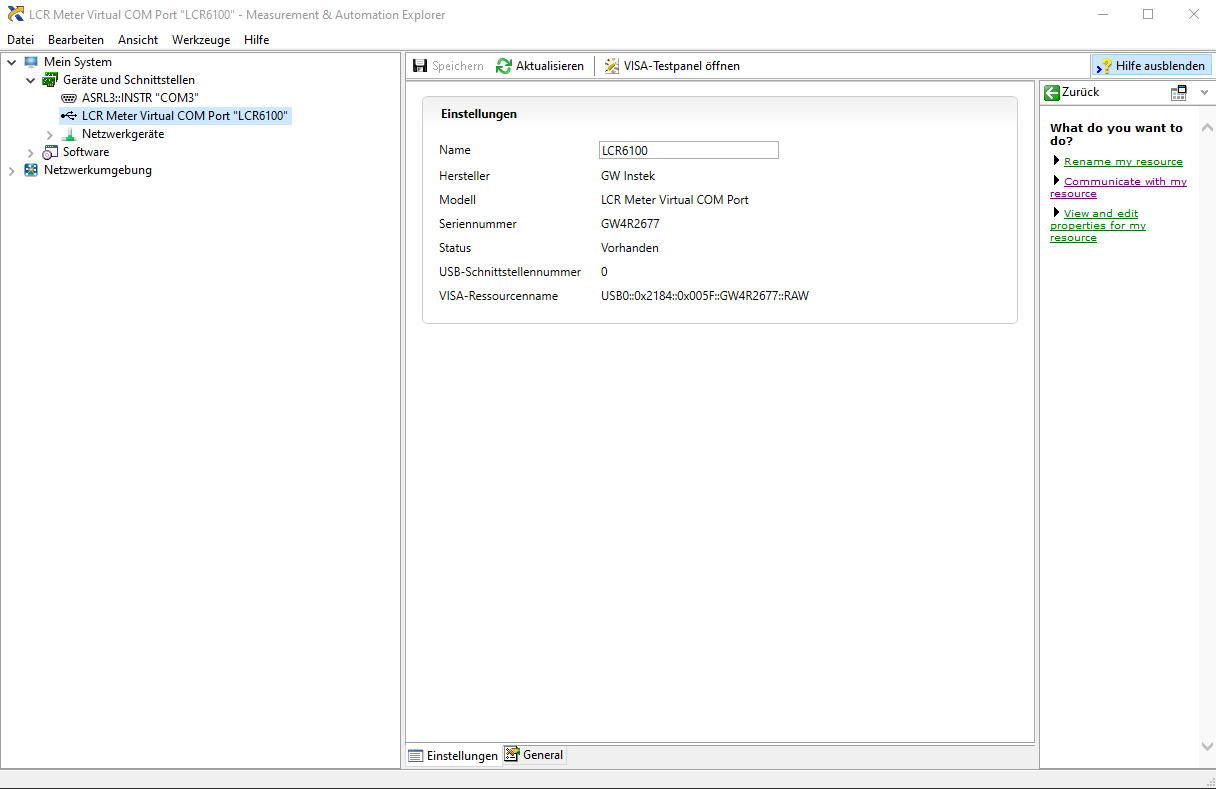This screenshot has width=1216, height=789.
Task: Open the Werkzeuge menu
Action: [x=201, y=40]
